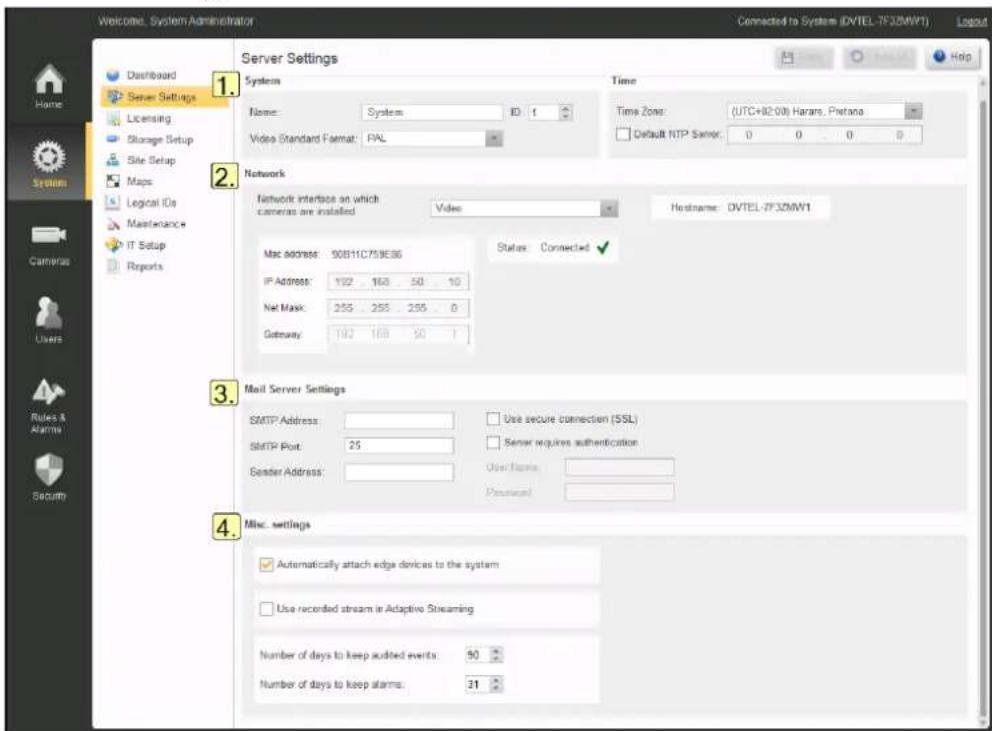Click the Refresh button beside Save
Viewport: 992px width, 731px height.
879,58
